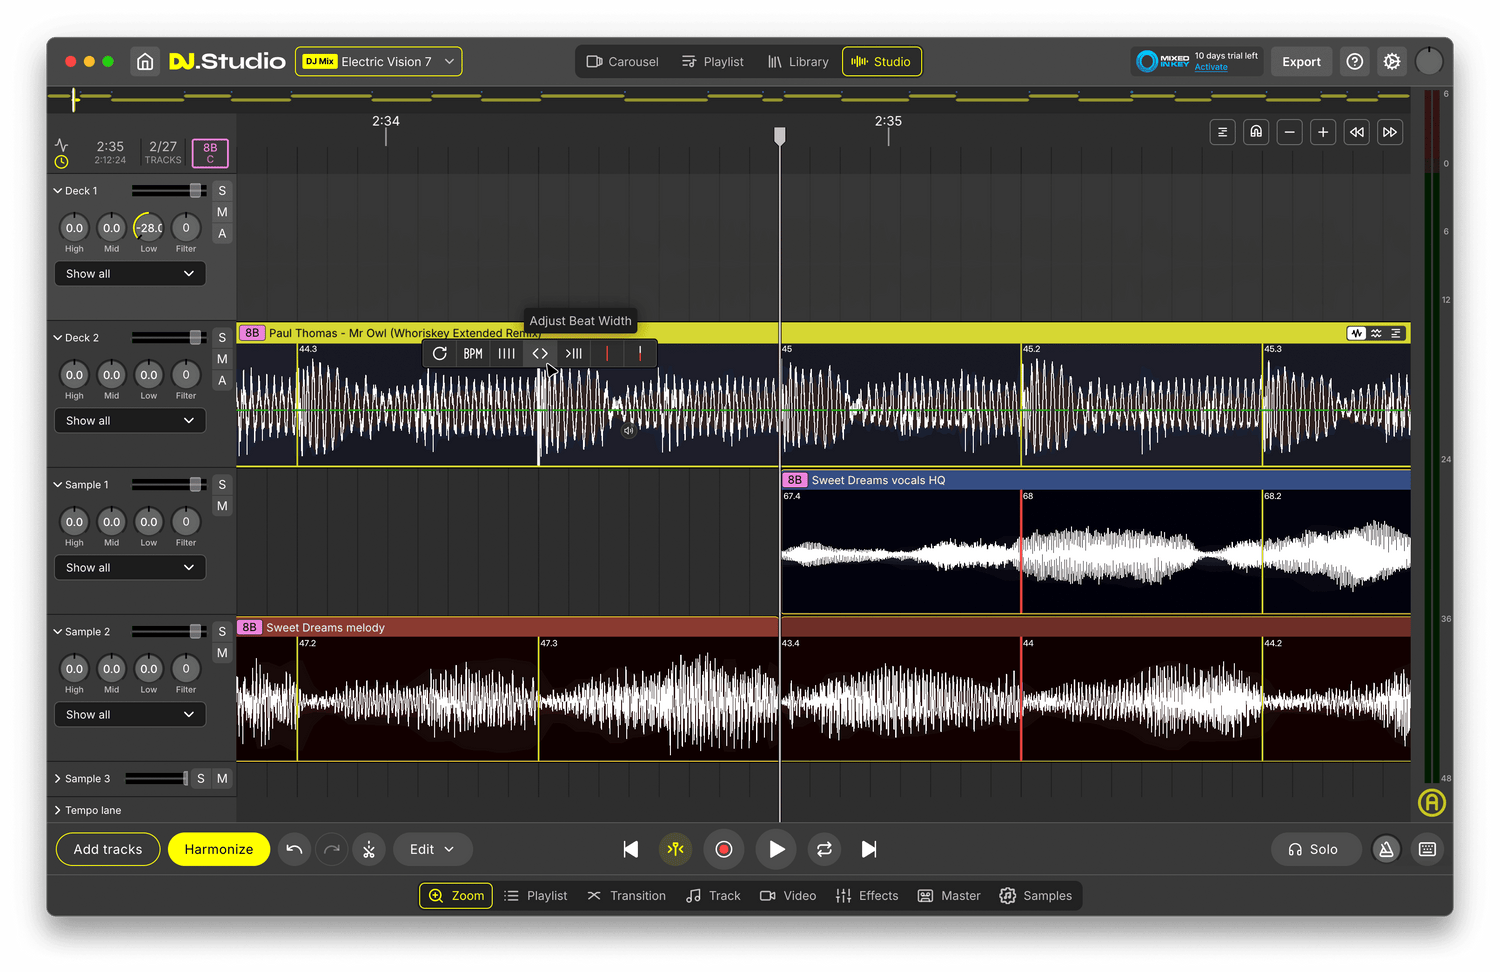1500x972 pixels.
Task: Solo Deck 1 with S button
Action: 222,191
